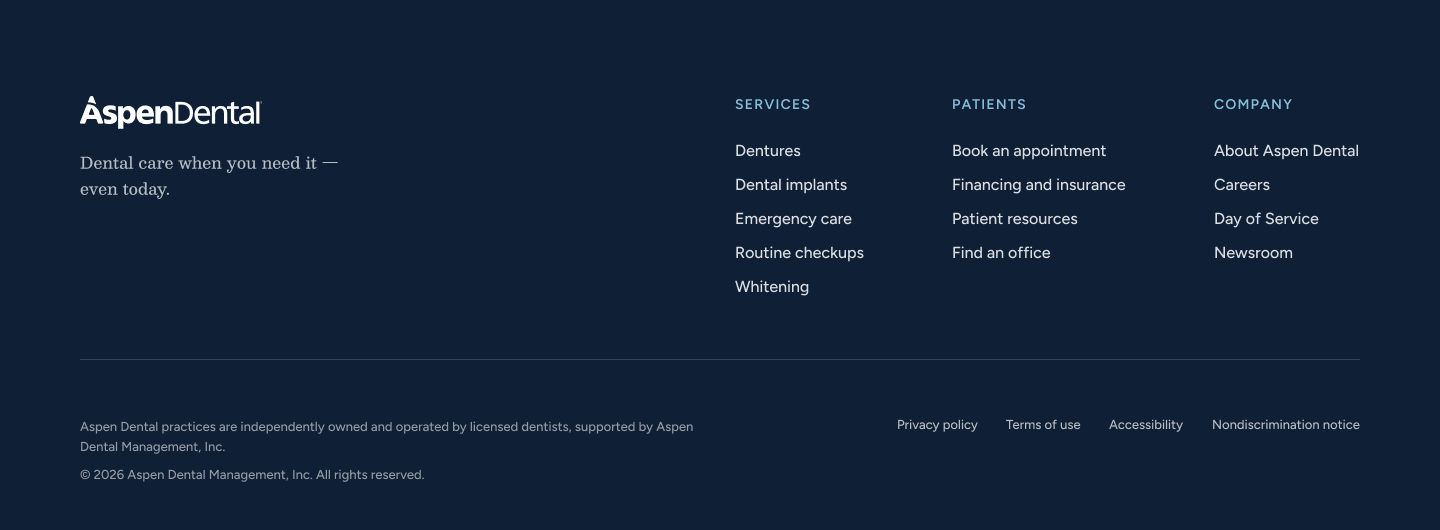The height and width of the screenshot is (530, 1440).
Task: Open the Newsroom link
Action: tap(1253, 253)
